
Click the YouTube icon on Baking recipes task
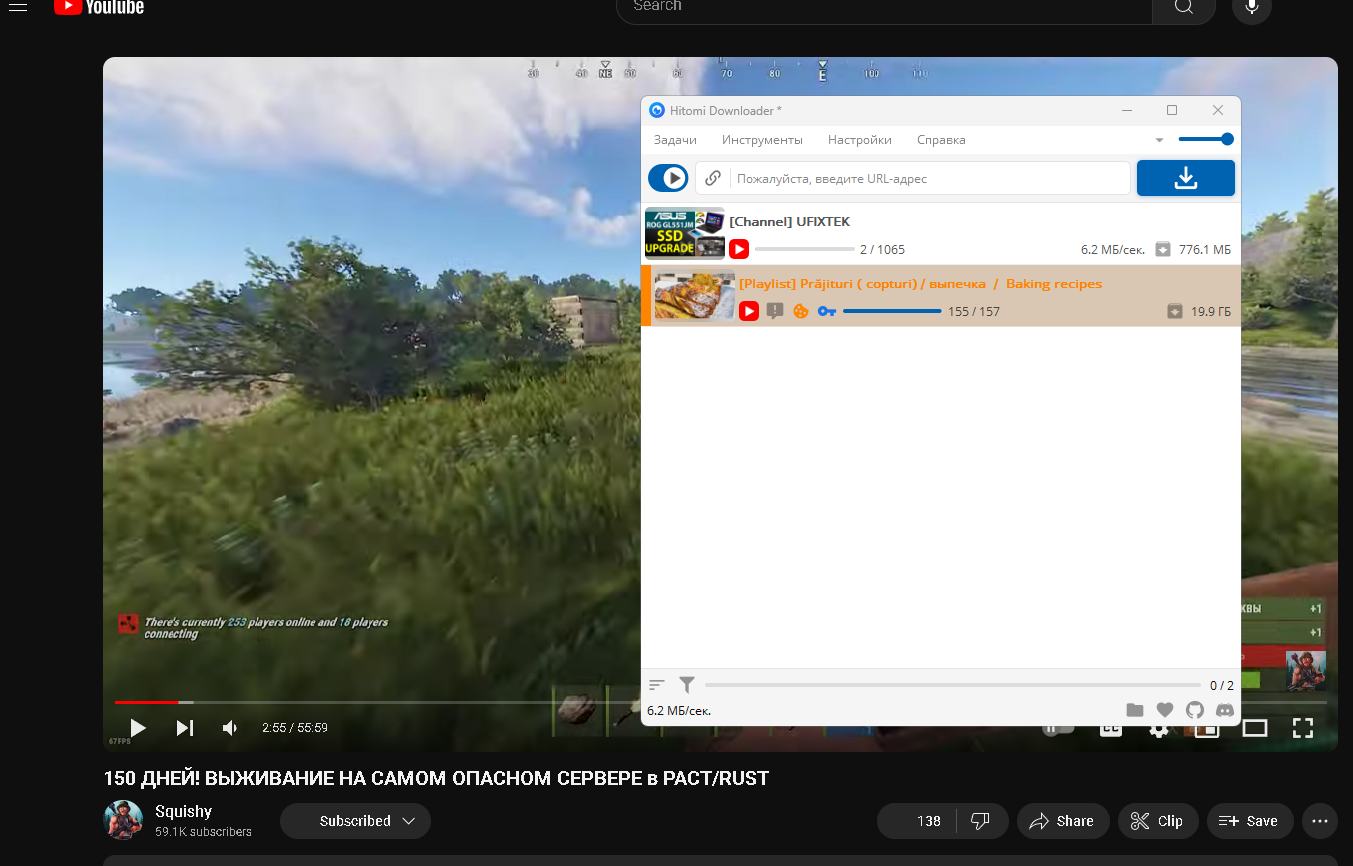point(749,311)
